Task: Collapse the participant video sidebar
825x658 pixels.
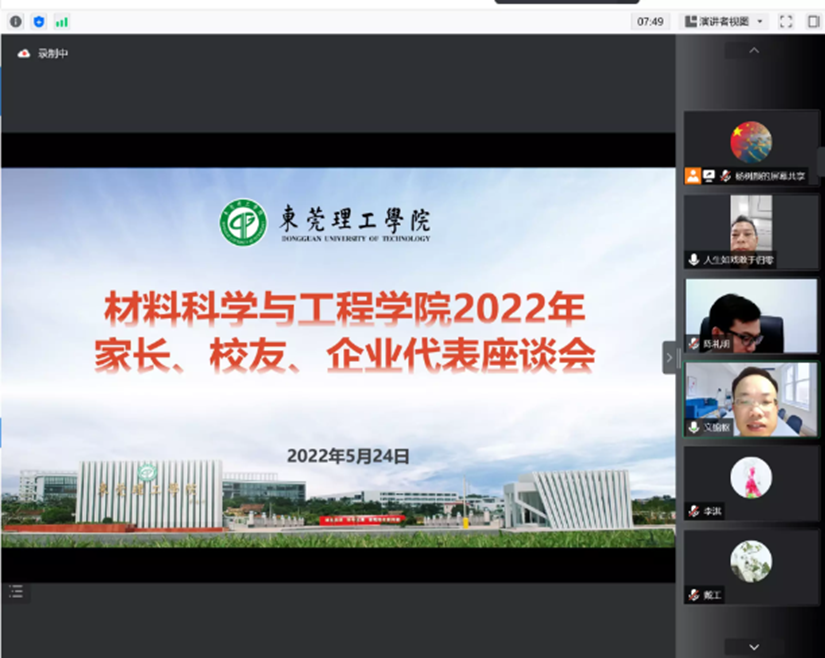Action: click(x=670, y=357)
